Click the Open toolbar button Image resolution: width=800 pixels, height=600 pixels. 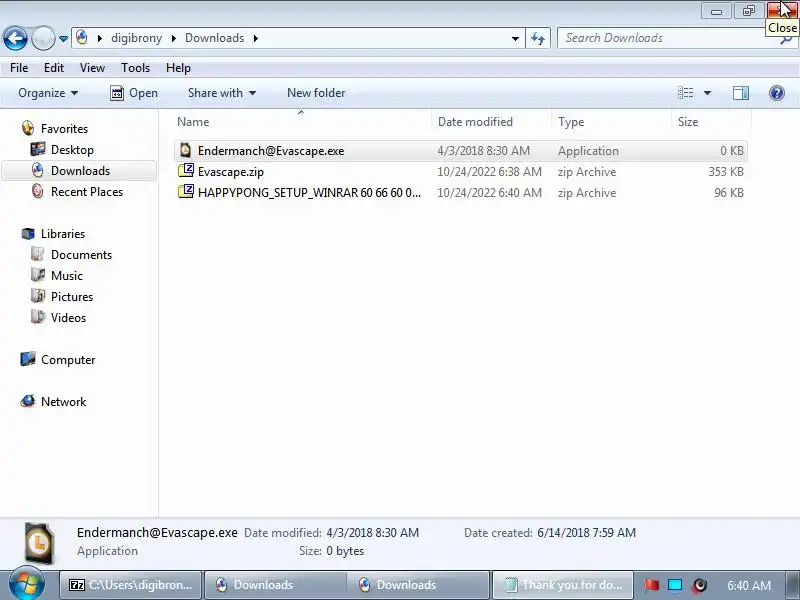point(134,93)
